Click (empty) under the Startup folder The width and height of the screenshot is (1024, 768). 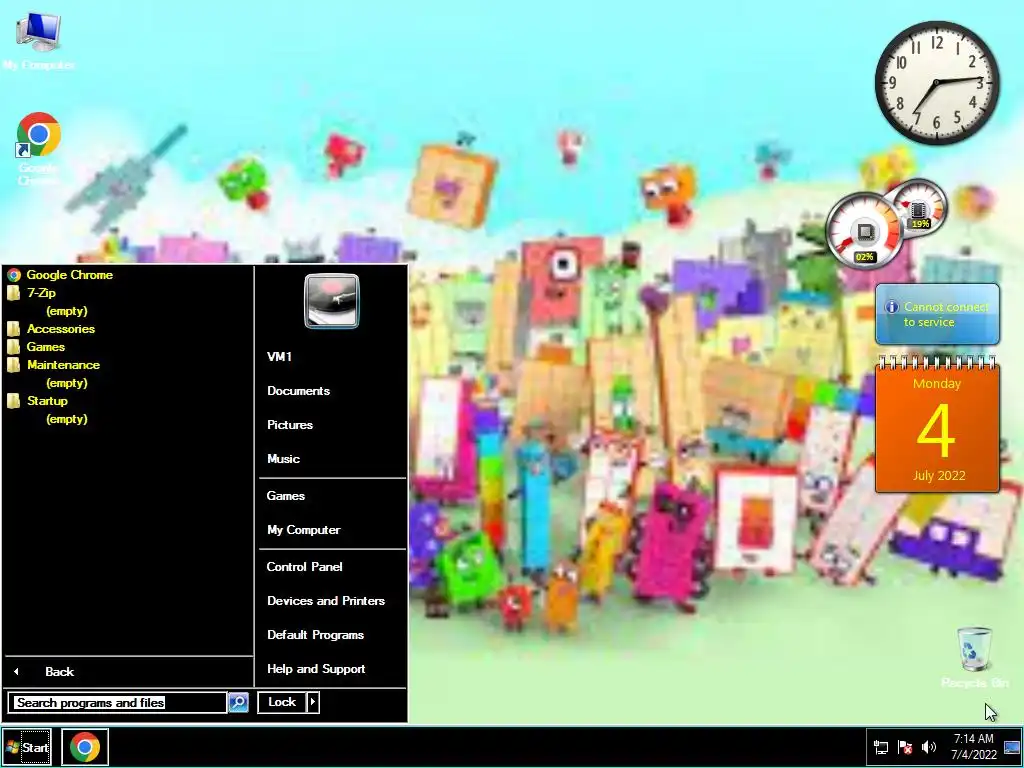pos(67,419)
